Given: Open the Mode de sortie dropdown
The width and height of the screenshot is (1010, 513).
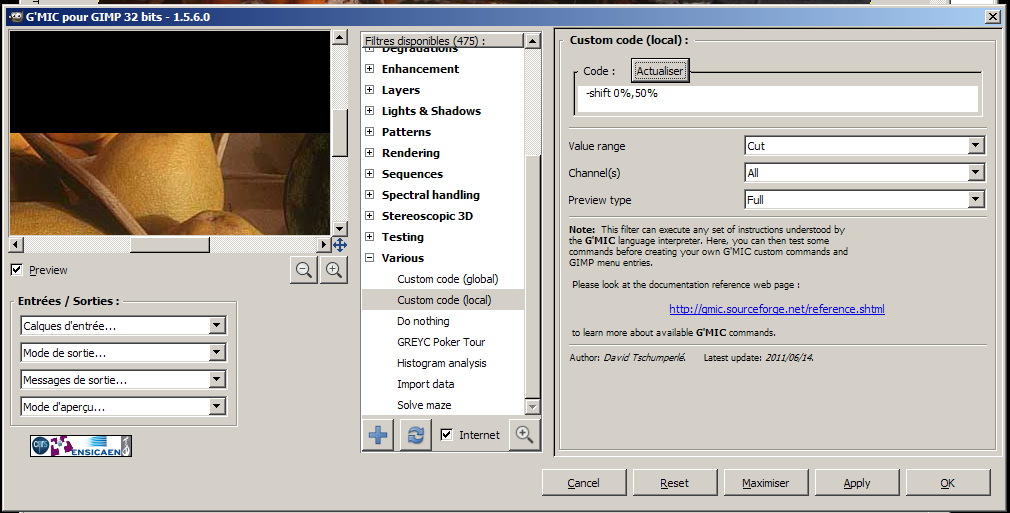Looking at the screenshot, I should (123, 353).
